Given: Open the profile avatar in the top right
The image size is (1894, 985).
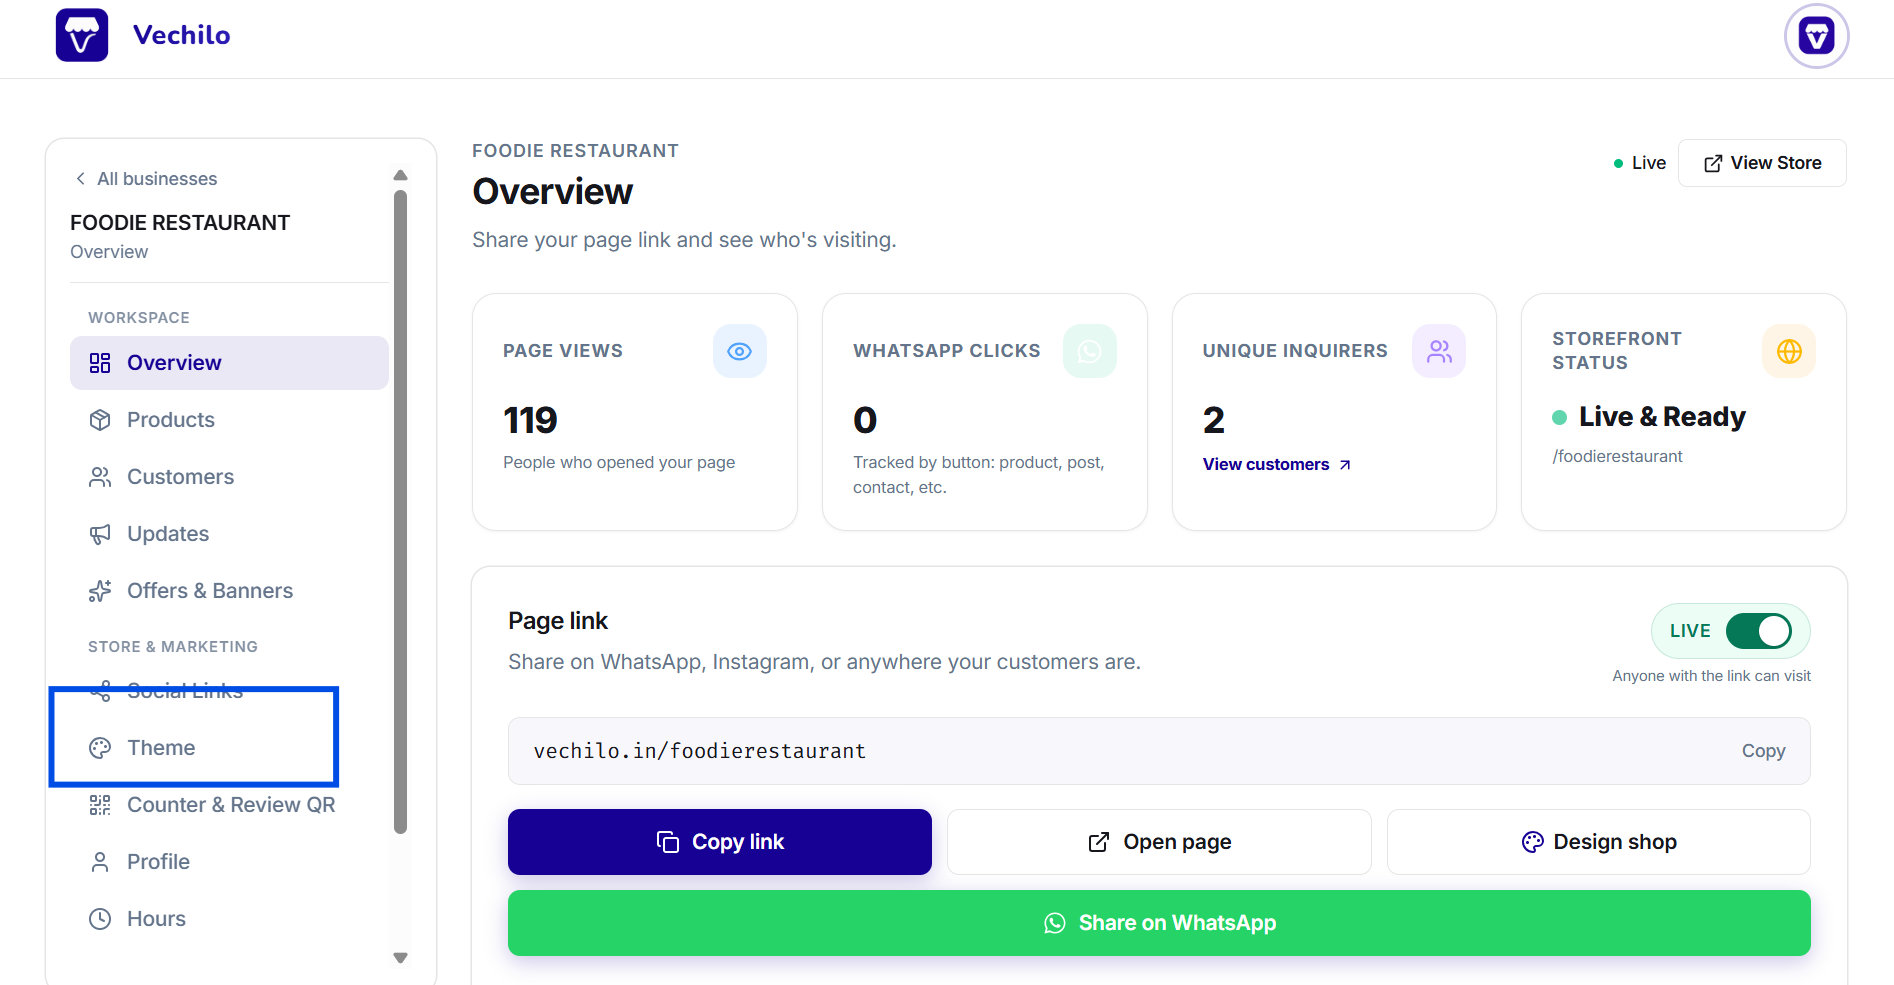Looking at the screenshot, I should coord(1816,36).
